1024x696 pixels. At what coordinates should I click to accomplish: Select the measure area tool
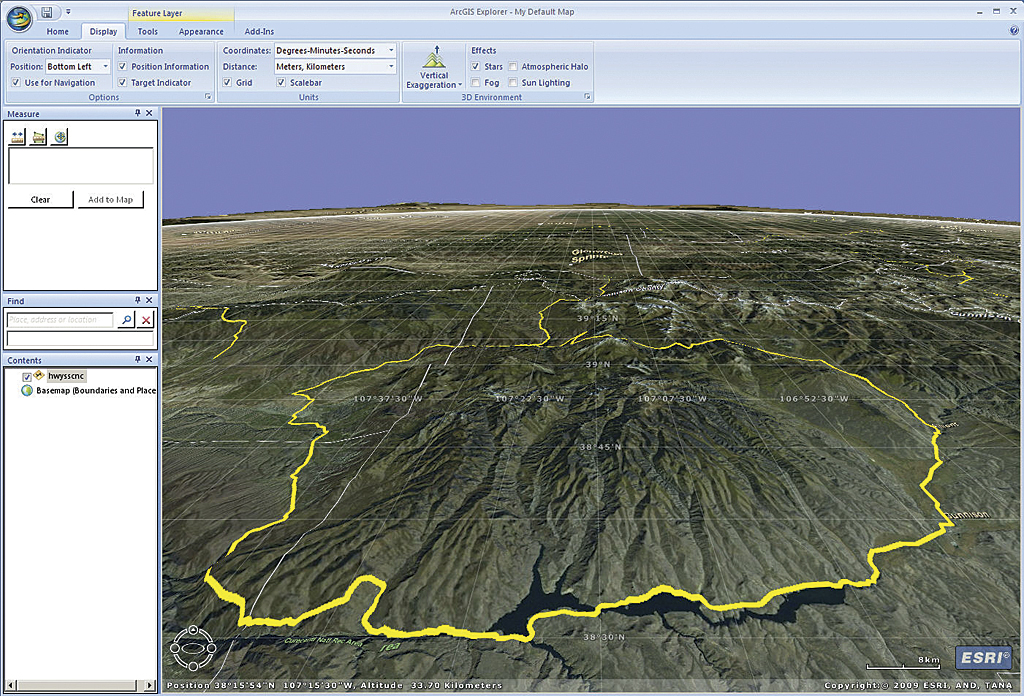39,136
